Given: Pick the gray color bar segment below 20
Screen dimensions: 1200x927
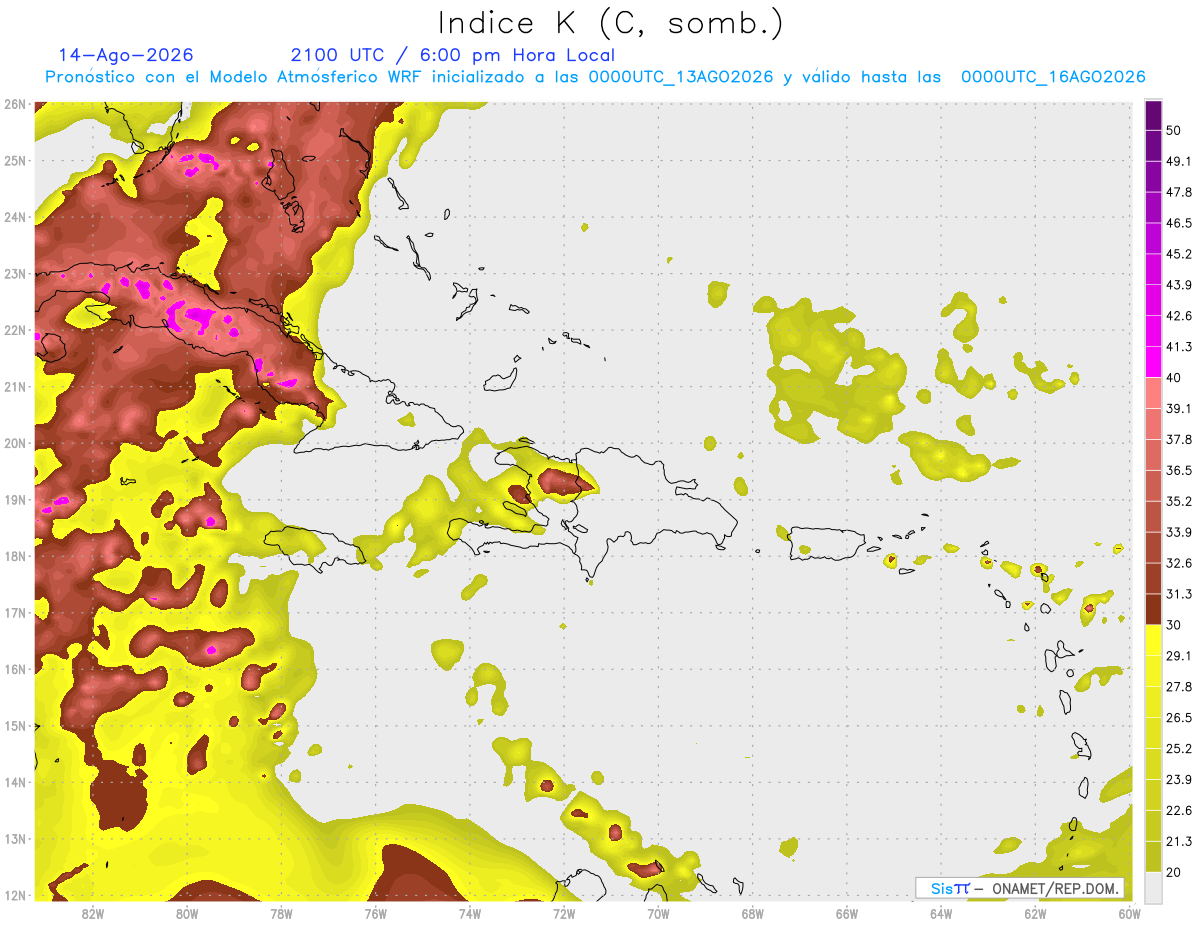Looking at the screenshot, I should (x=1154, y=887).
